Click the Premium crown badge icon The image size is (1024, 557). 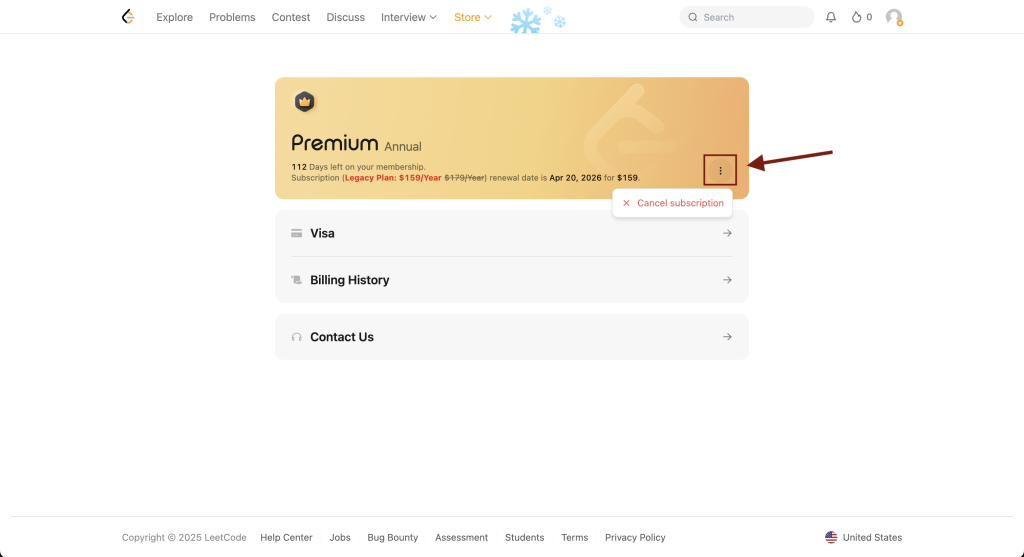pos(304,102)
